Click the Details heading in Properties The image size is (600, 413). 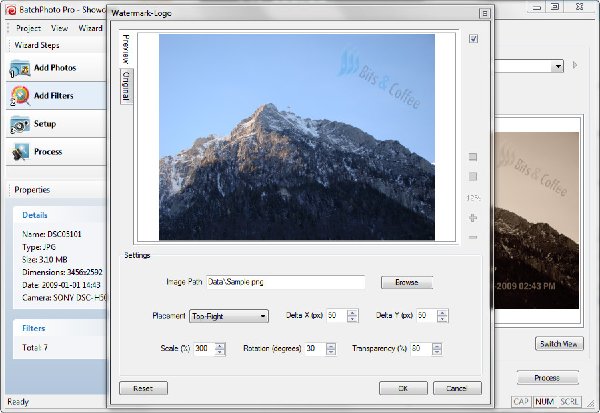pos(35,215)
